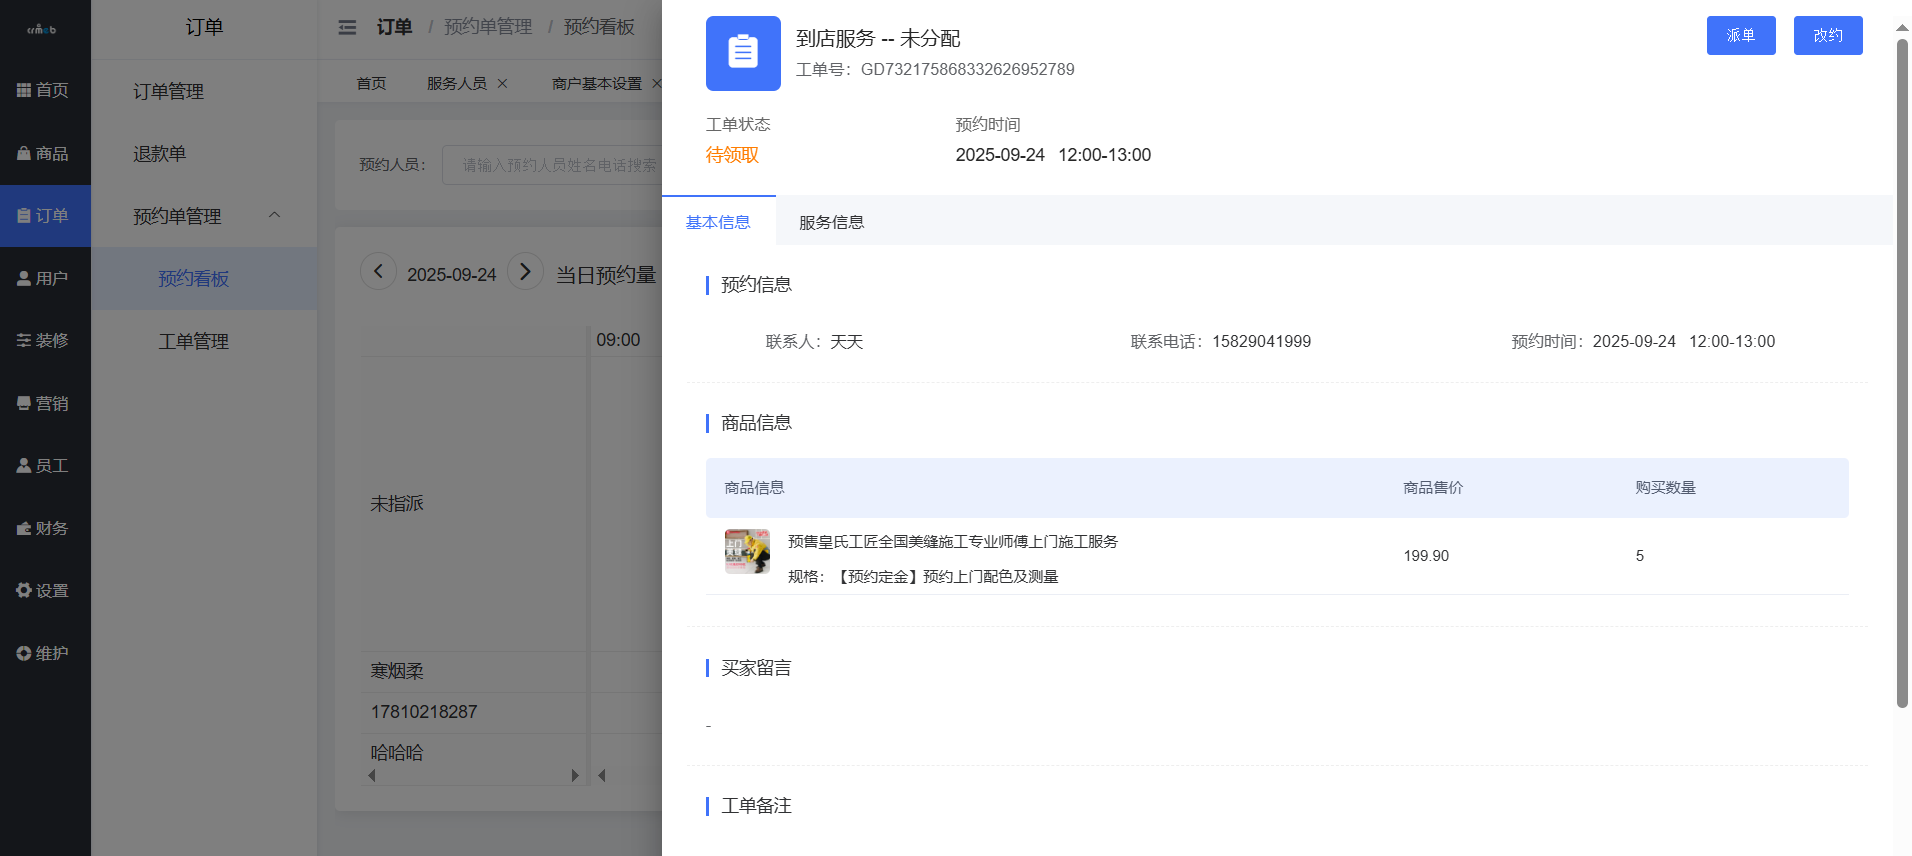Screen dimensions: 1912x856
Task: Switch to the 服务信息 tab
Action: [x=831, y=222]
